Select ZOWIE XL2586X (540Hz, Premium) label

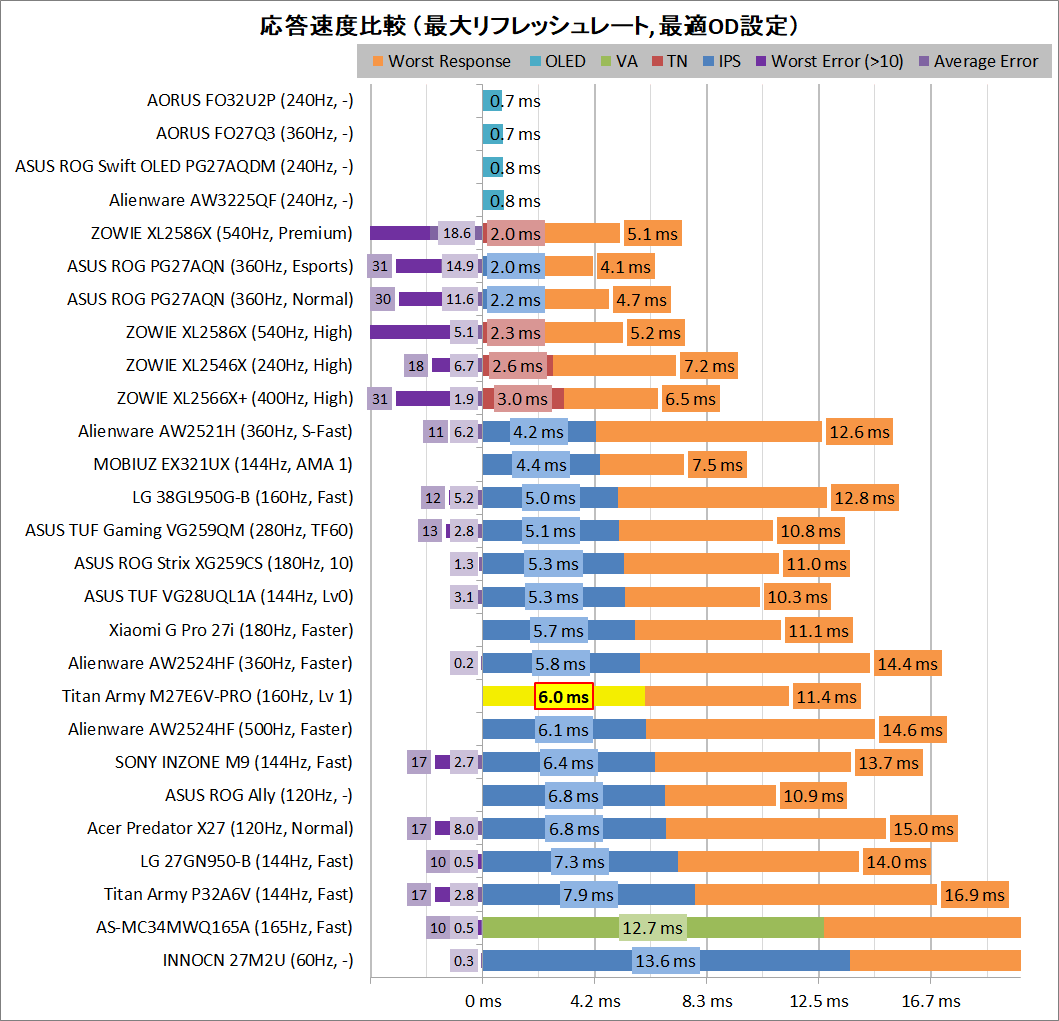222,234
